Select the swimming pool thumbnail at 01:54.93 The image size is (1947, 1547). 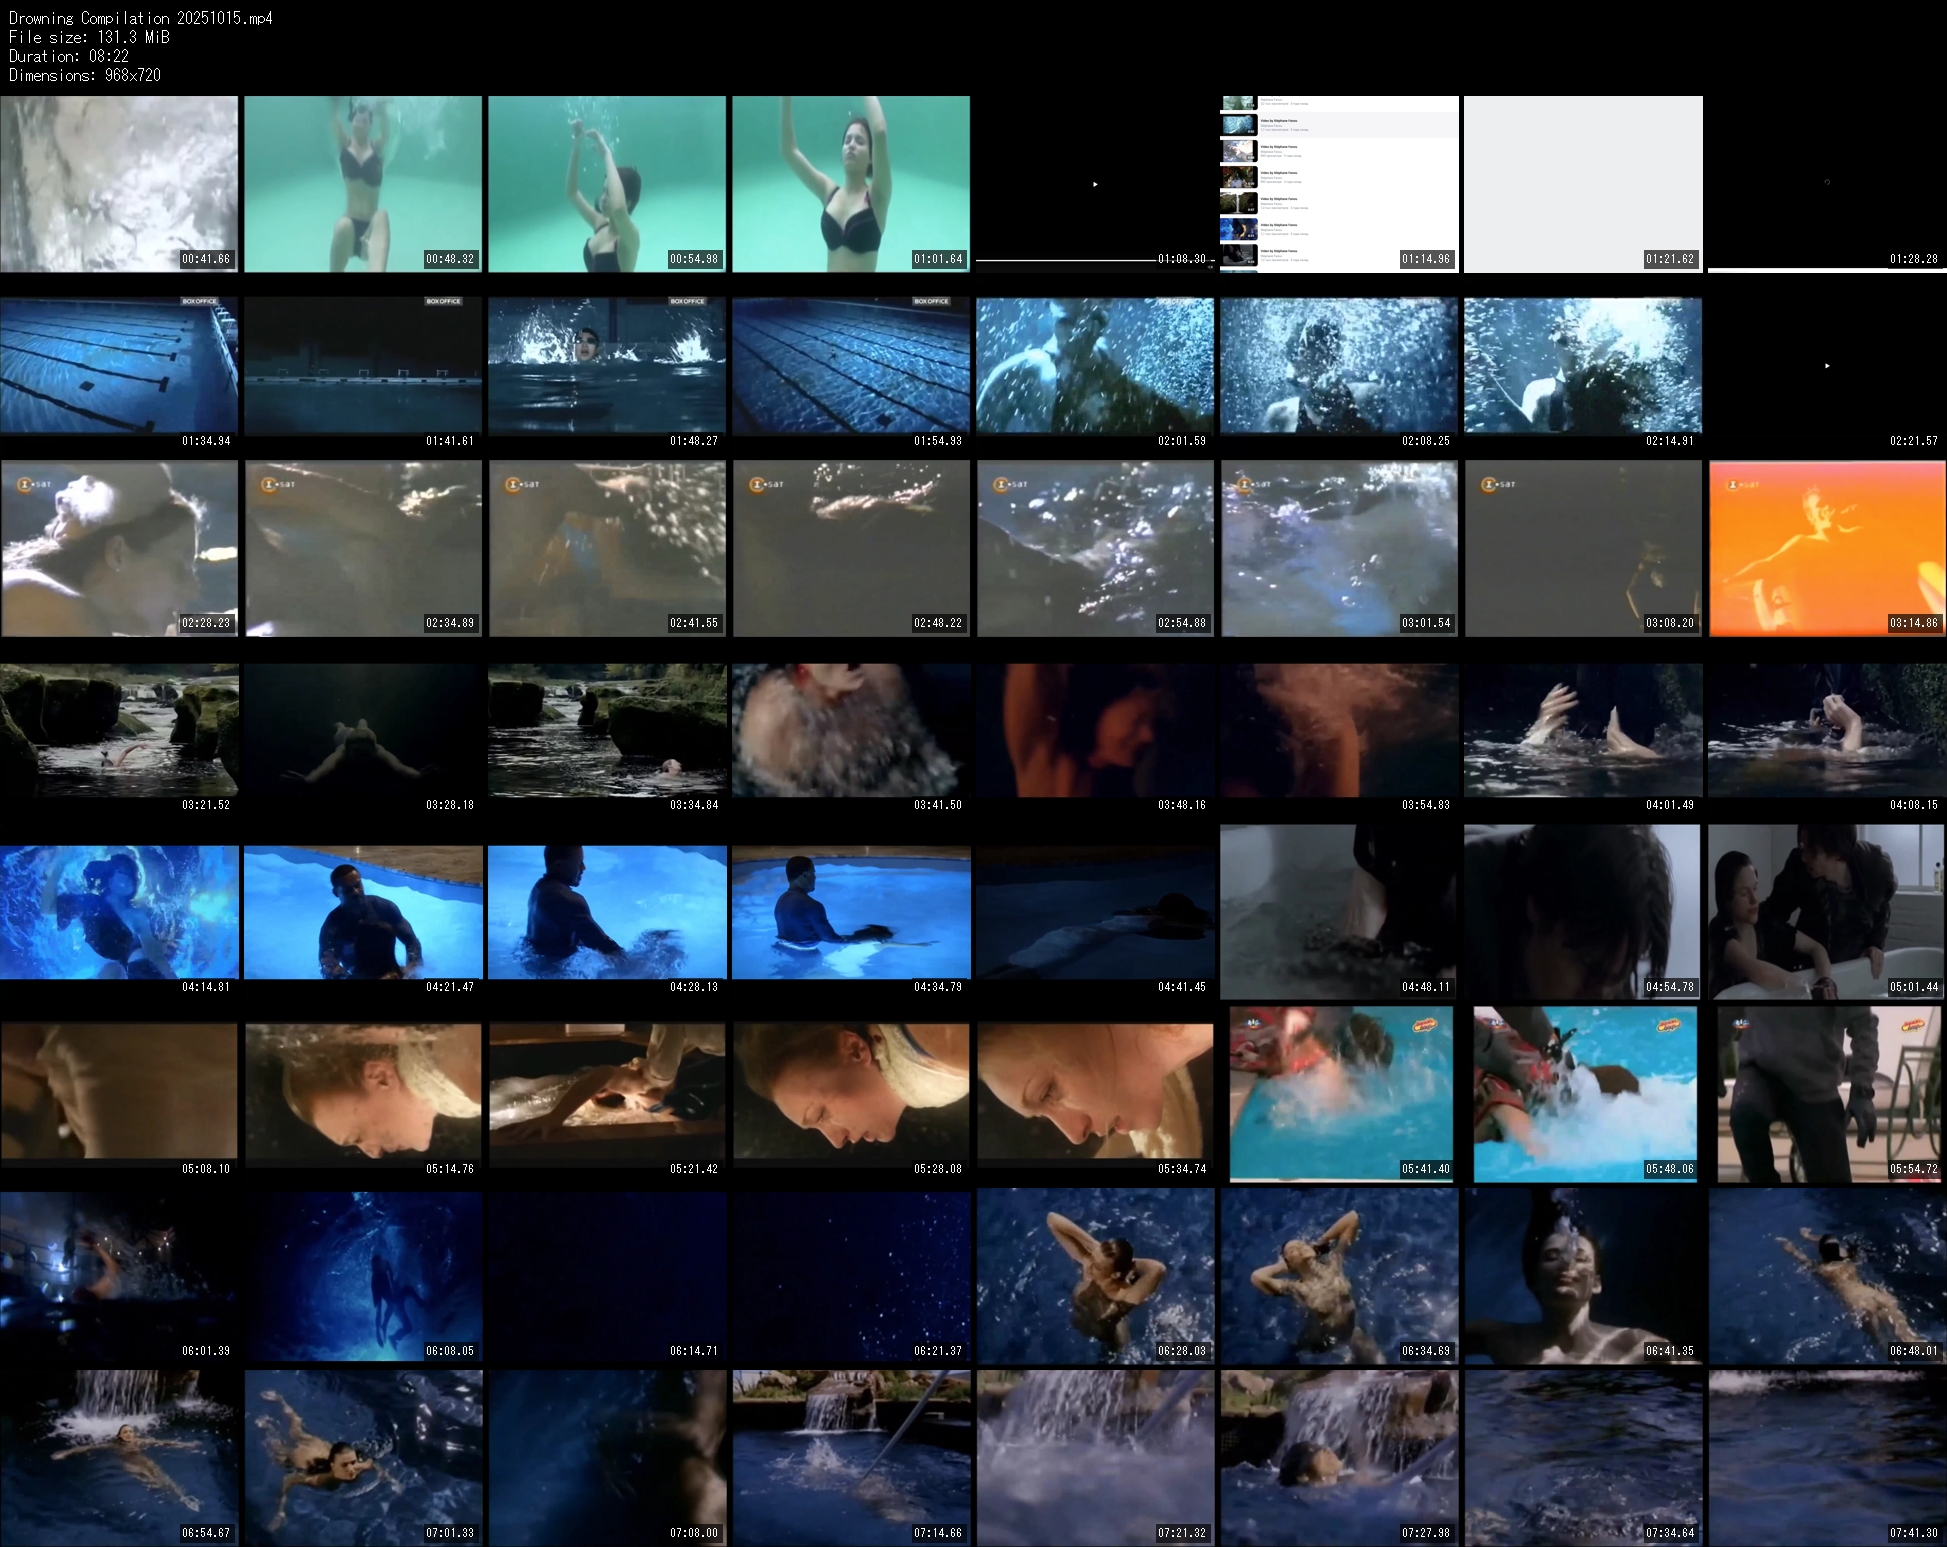[x=851, y=366]
